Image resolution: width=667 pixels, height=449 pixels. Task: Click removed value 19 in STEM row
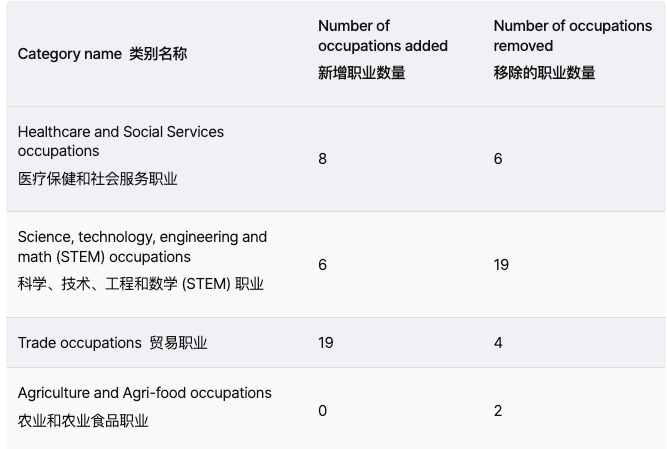click(501, 265)
